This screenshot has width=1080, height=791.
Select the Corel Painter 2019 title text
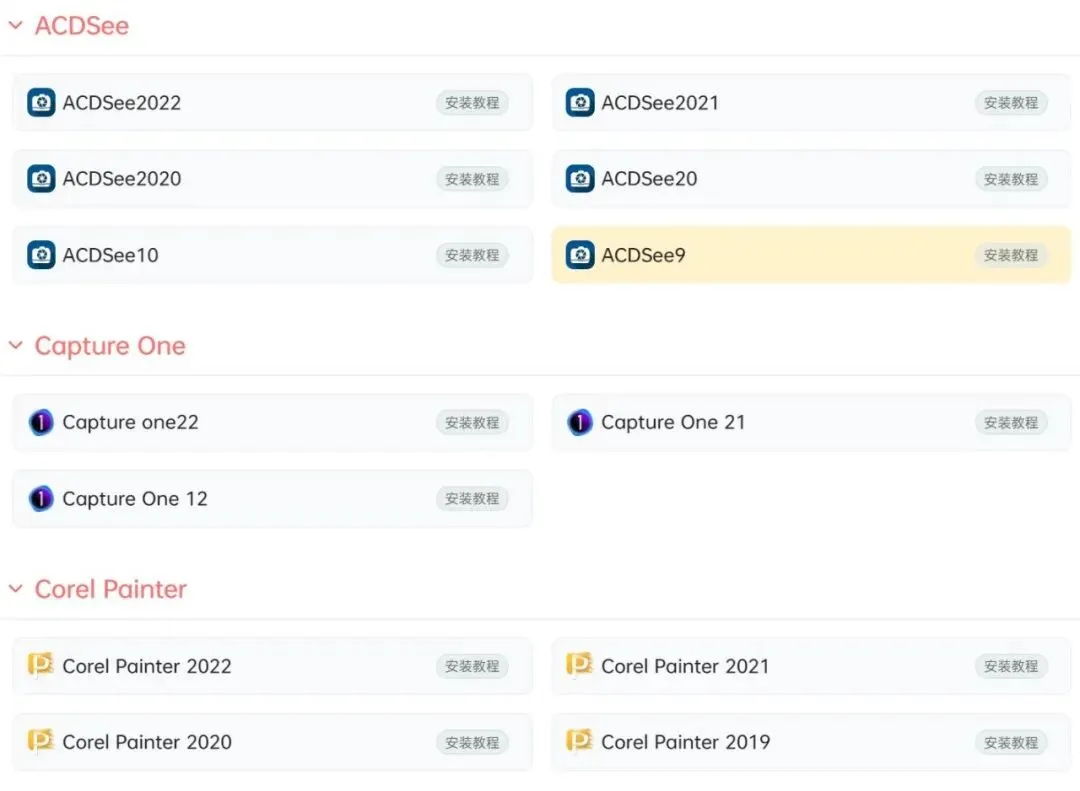pos(685,742)
